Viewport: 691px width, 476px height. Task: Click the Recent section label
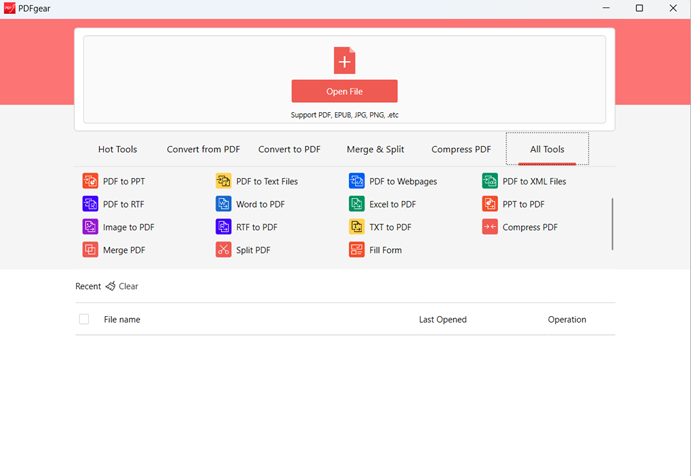(88, 286)
